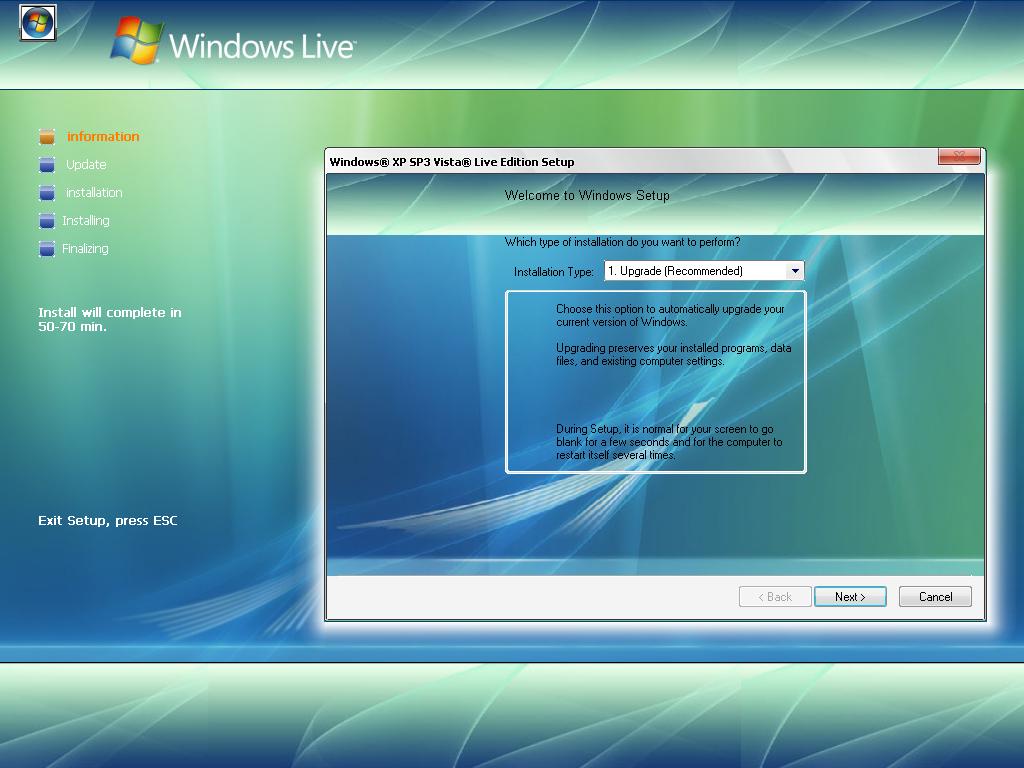Click the 'installation' step label
This screenshot has height=768, width=1024.
click(x=94, y=193)
